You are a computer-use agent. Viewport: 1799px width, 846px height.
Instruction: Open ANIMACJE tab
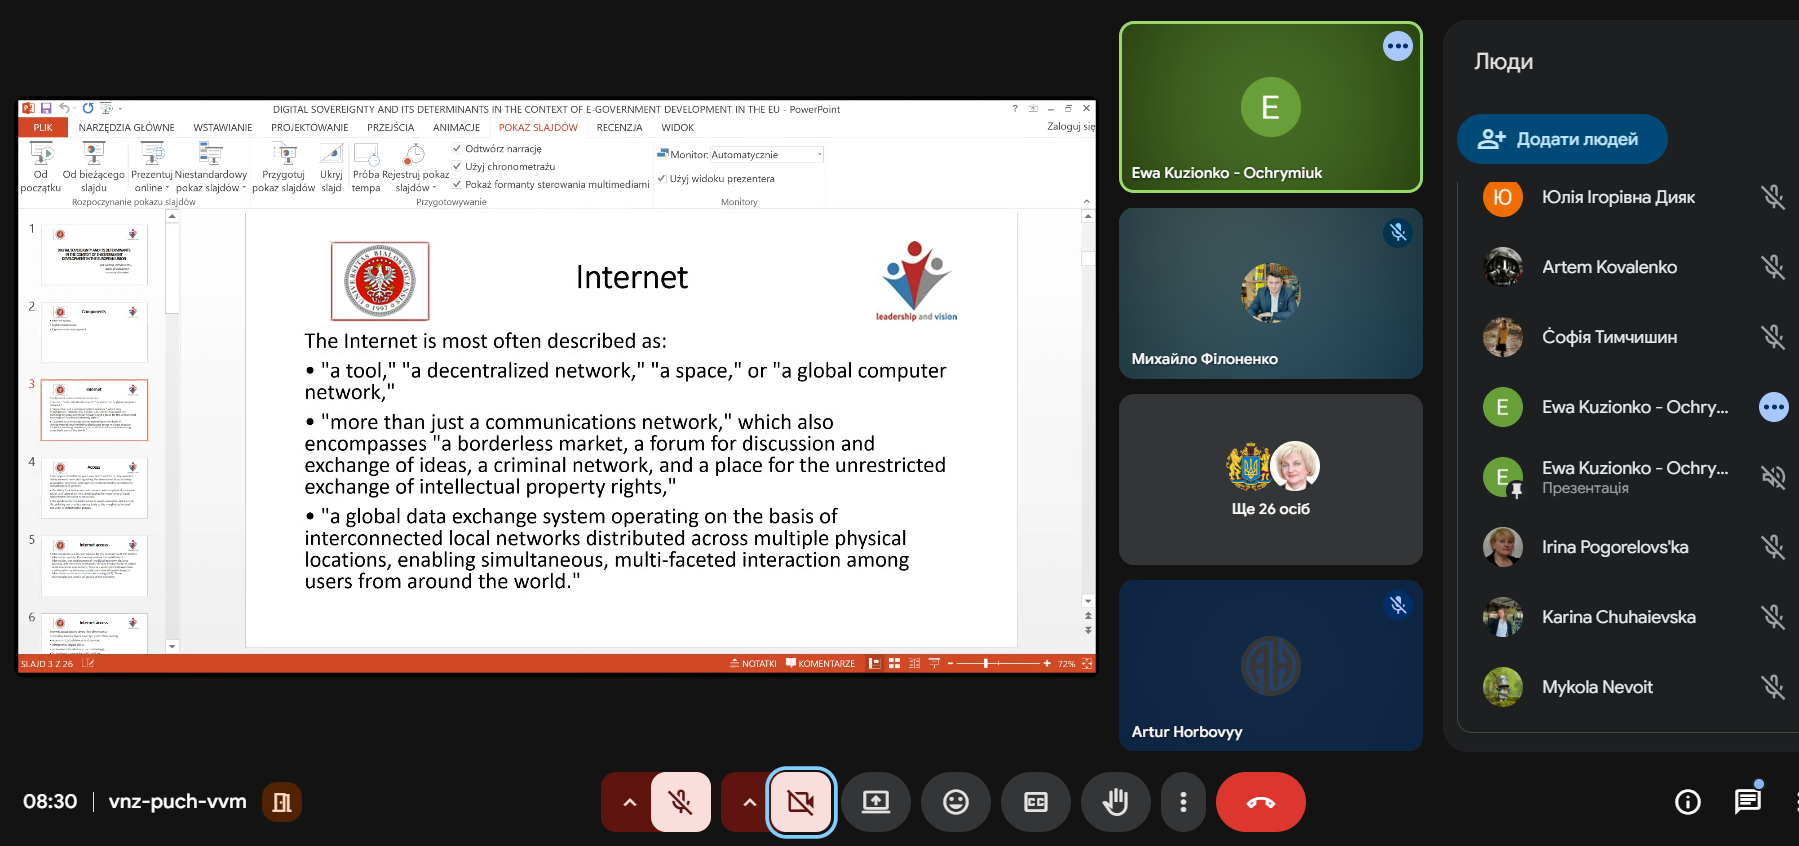pyautogui.click(x=456, y=127)
